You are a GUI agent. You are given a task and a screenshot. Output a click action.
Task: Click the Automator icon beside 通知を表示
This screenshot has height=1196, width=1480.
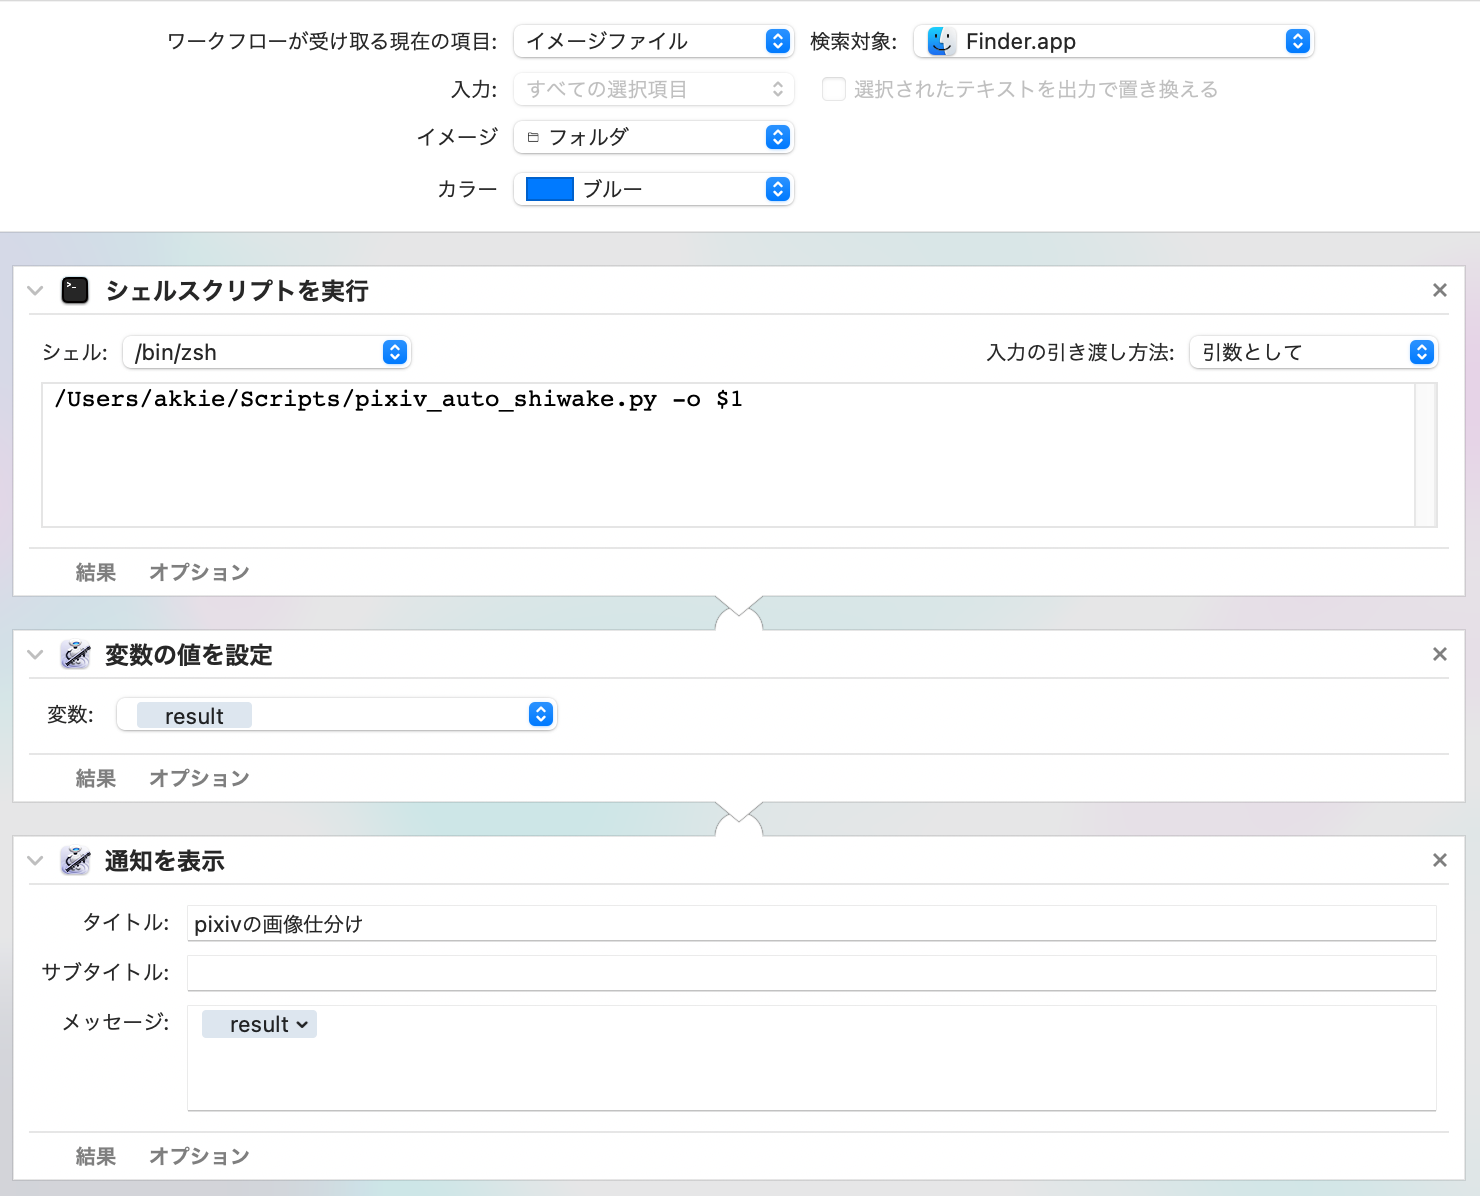click(x=75, y=861)
